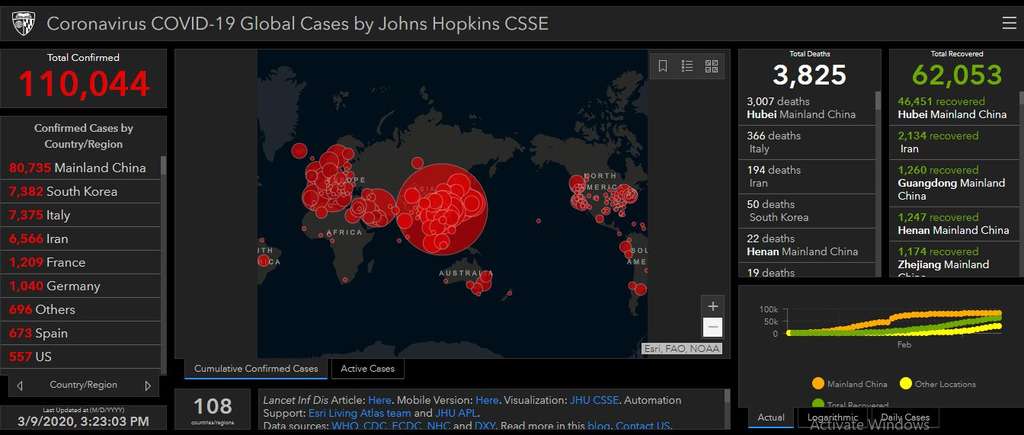Viewport: 1024px width, 435px height.
Task: Select Henan 1,247 recovered entry
Action: click(953, 223)
